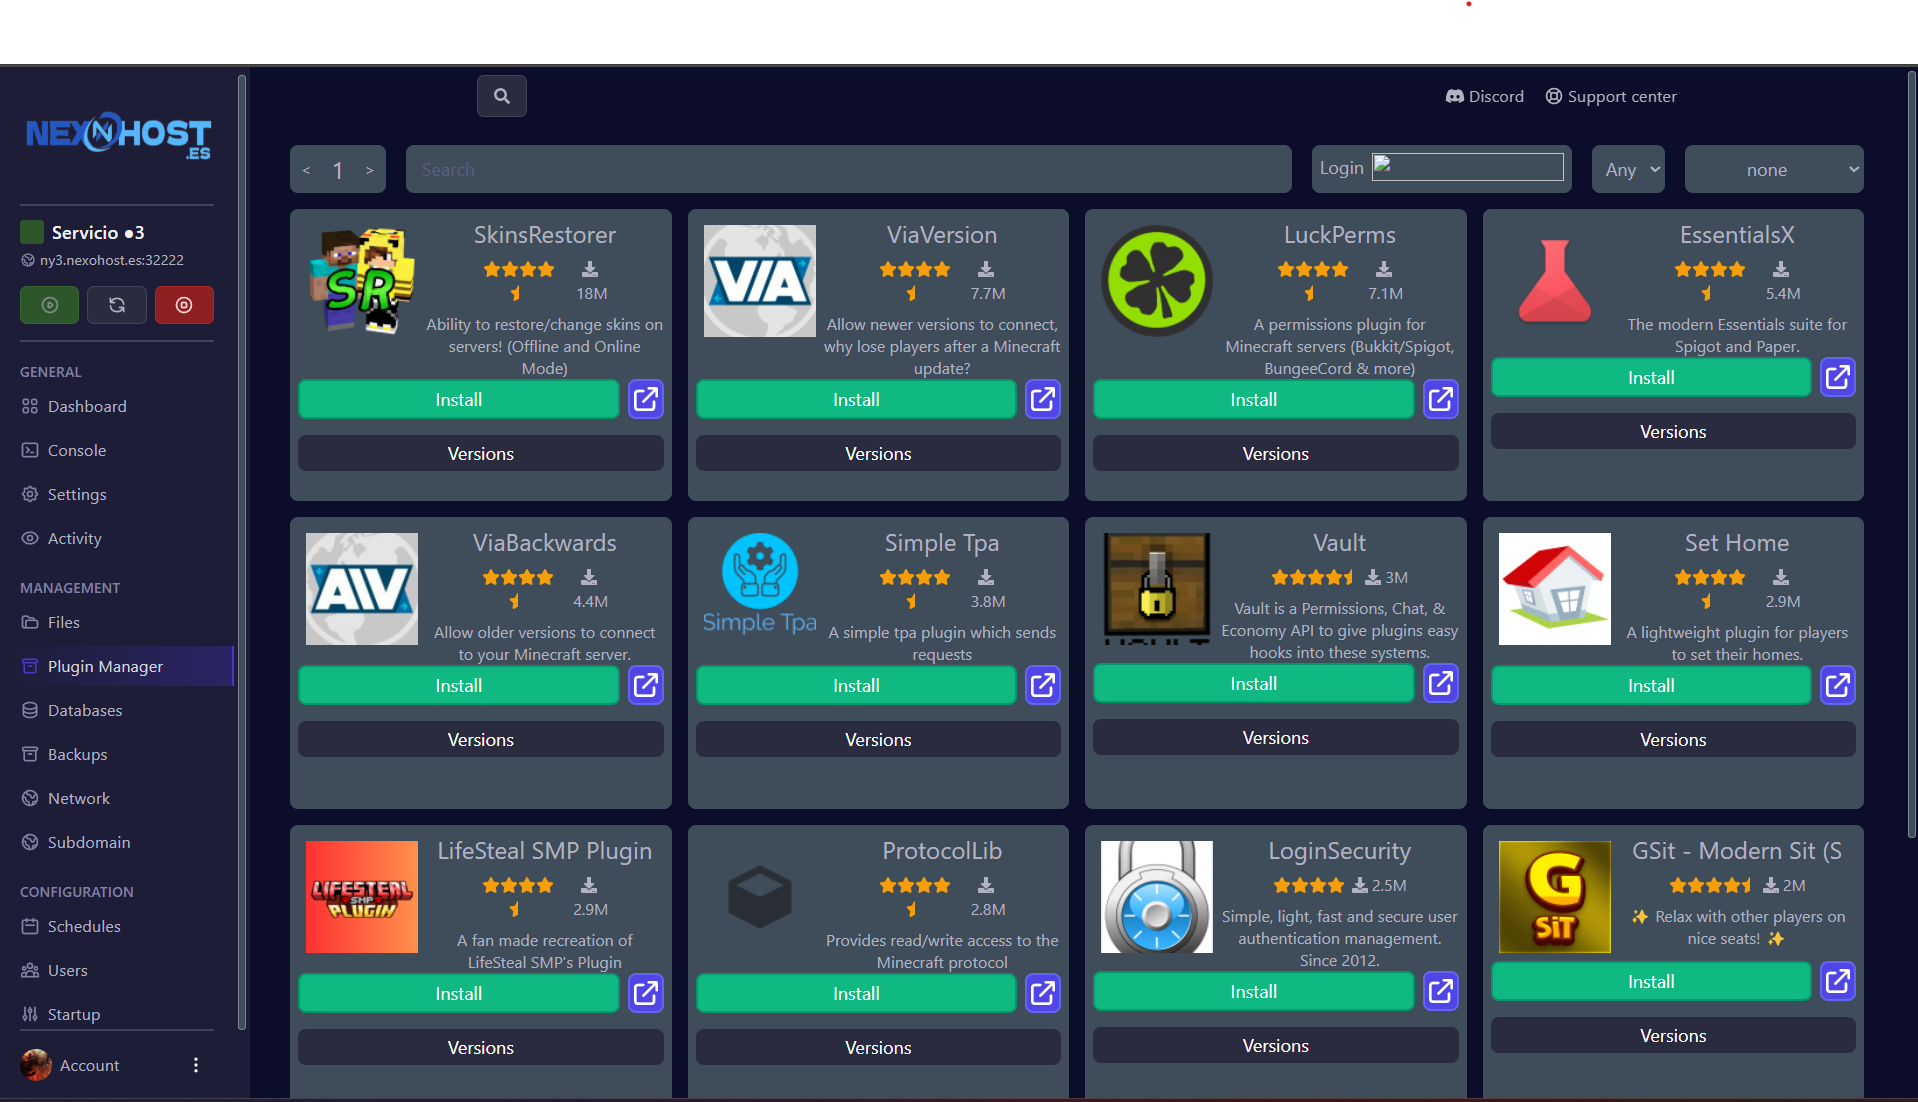Image resolution: width=1918 pixels, height=1102 pixels.
Task: Install the GSit plugin
Action: 1651,981
